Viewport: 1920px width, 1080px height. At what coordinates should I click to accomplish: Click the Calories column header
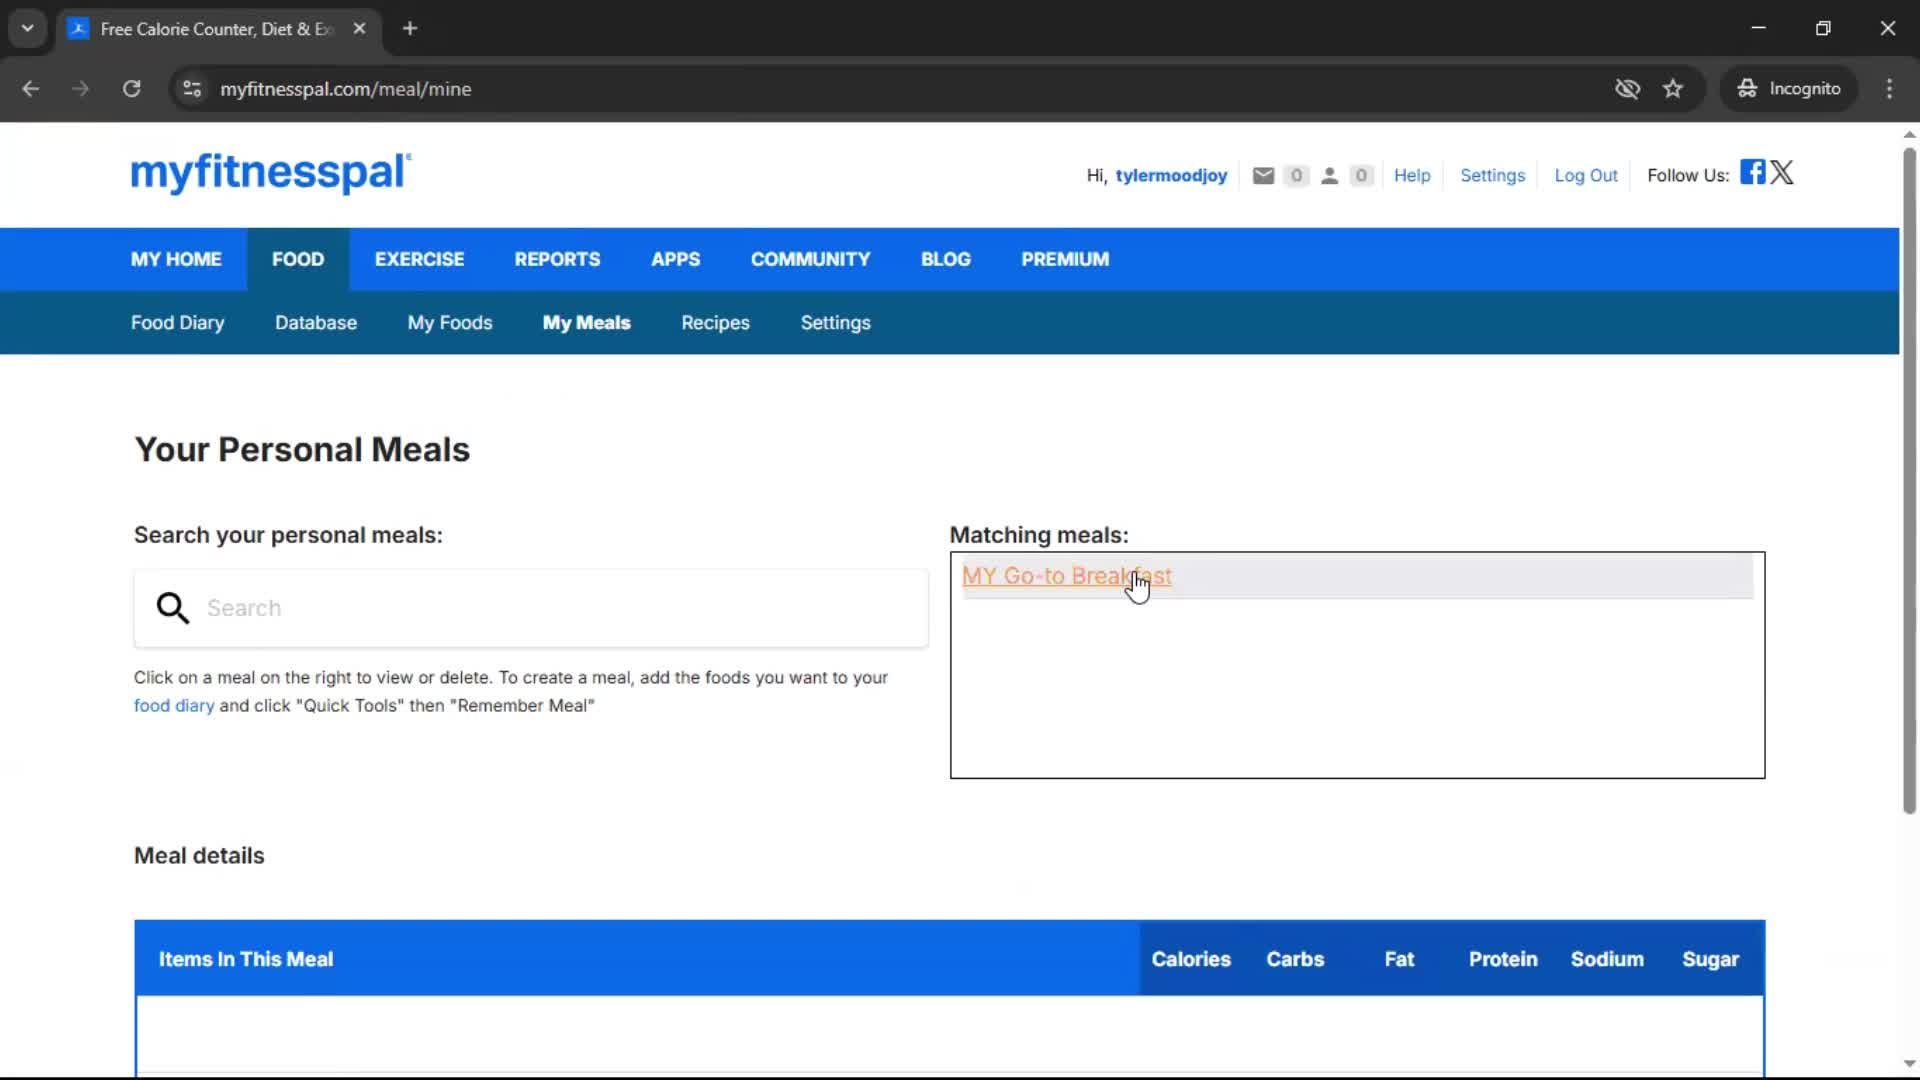click(1191, 959)
